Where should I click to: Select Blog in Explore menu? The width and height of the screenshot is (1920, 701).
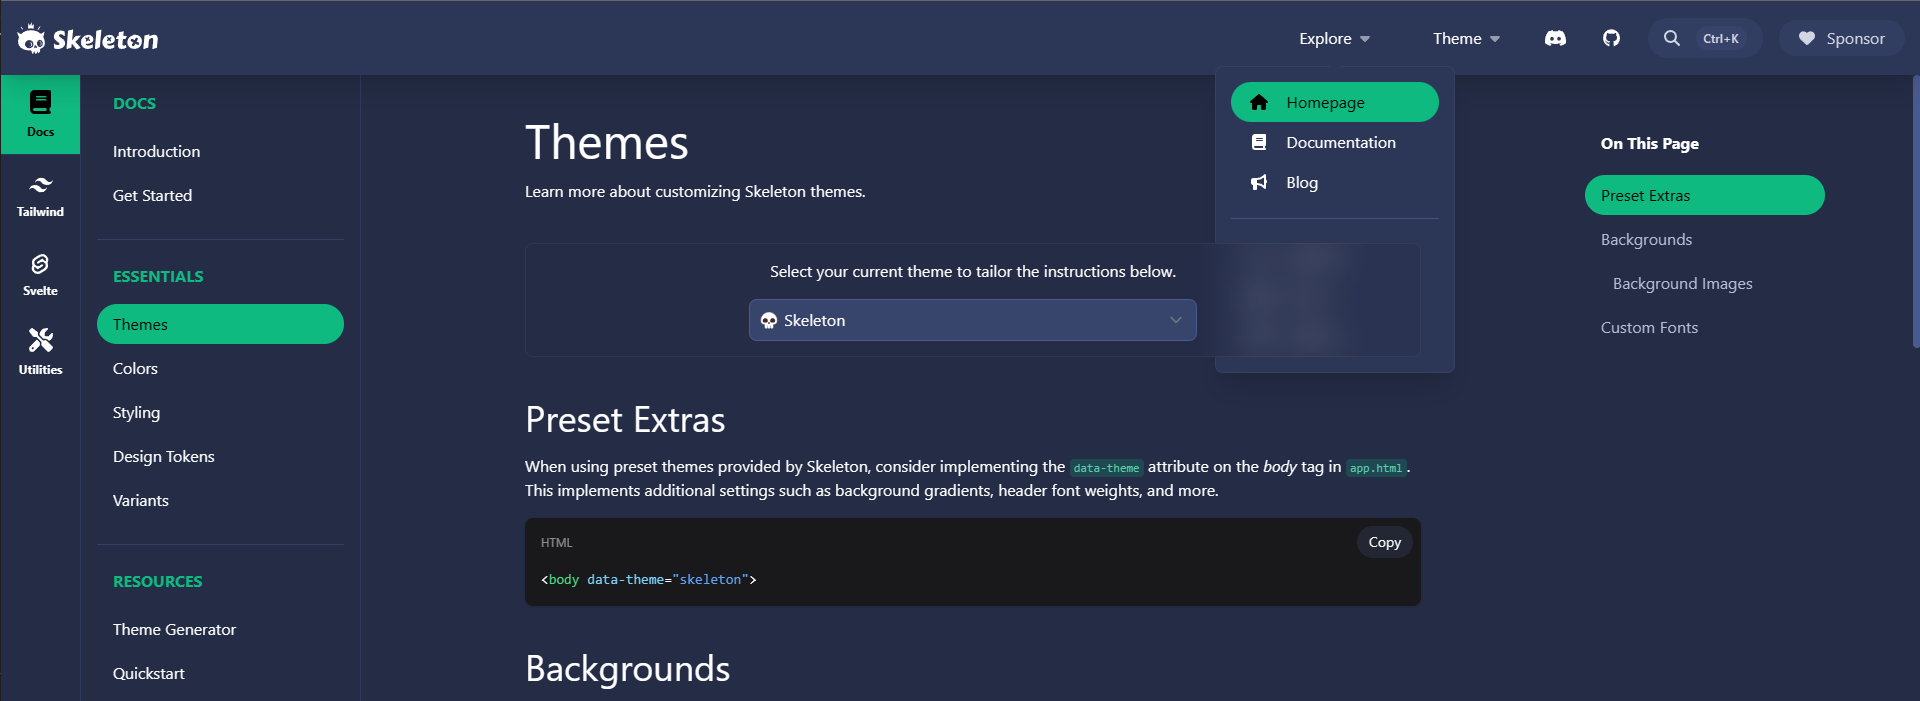pyautogui.click(x=1335, y=182)
